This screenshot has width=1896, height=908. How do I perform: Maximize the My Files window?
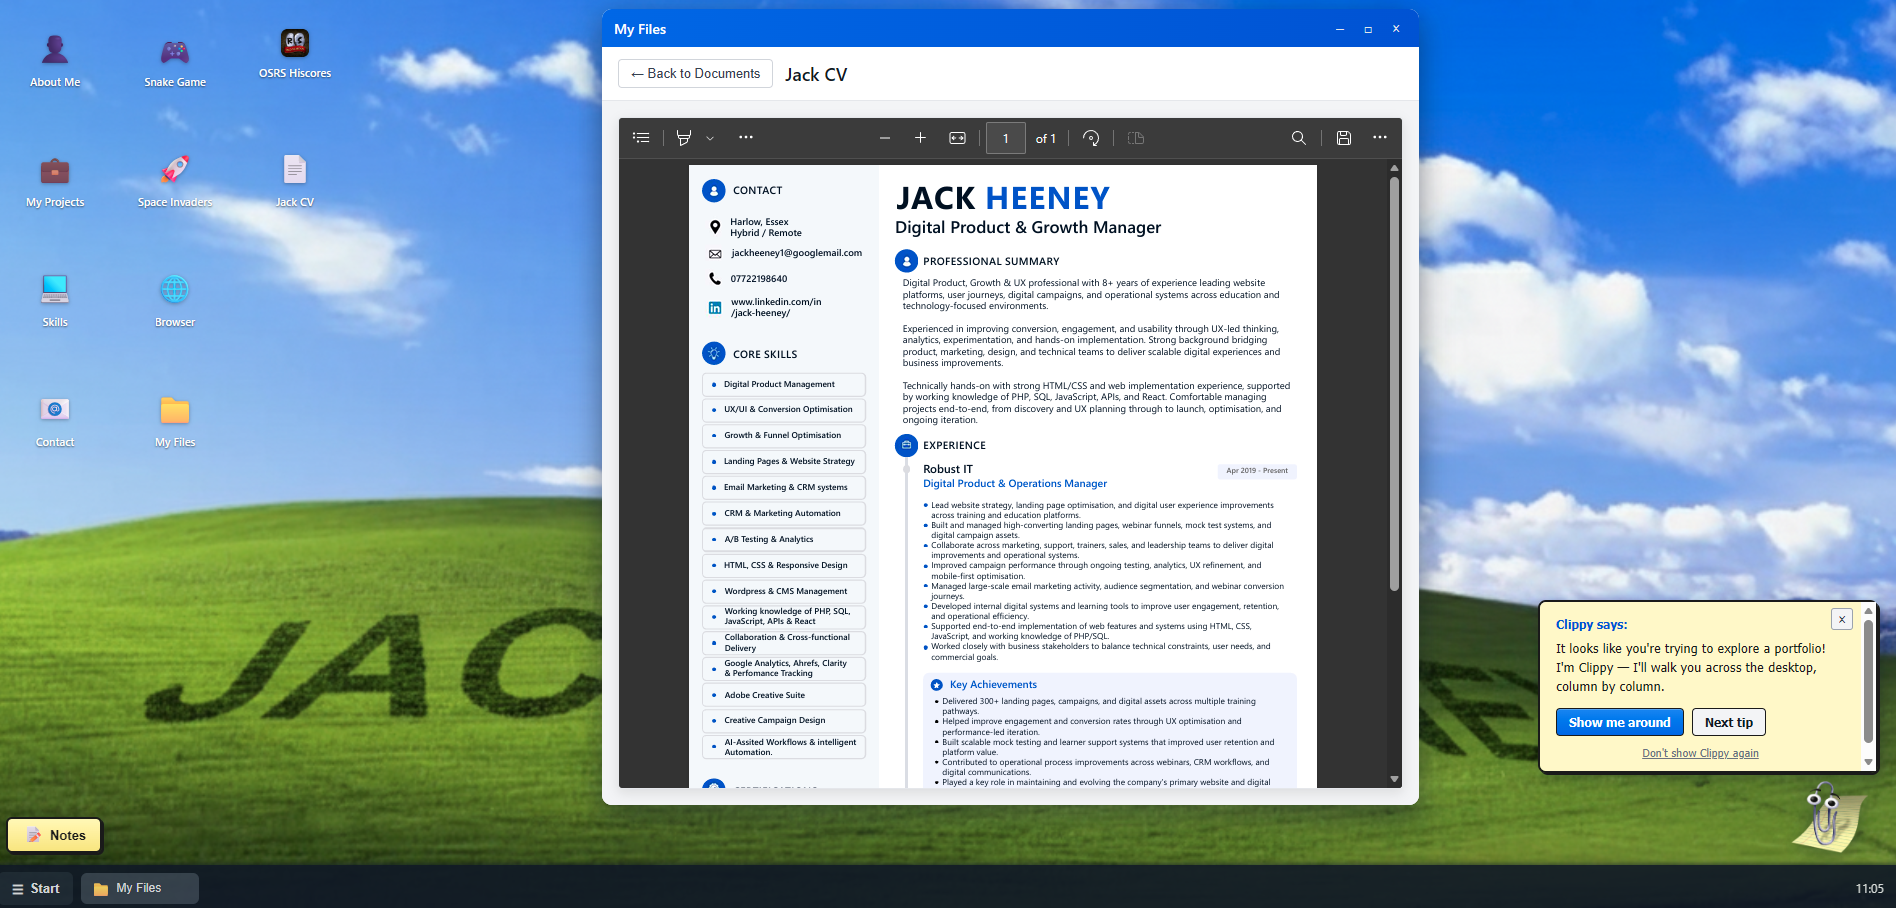point(1368,29)
